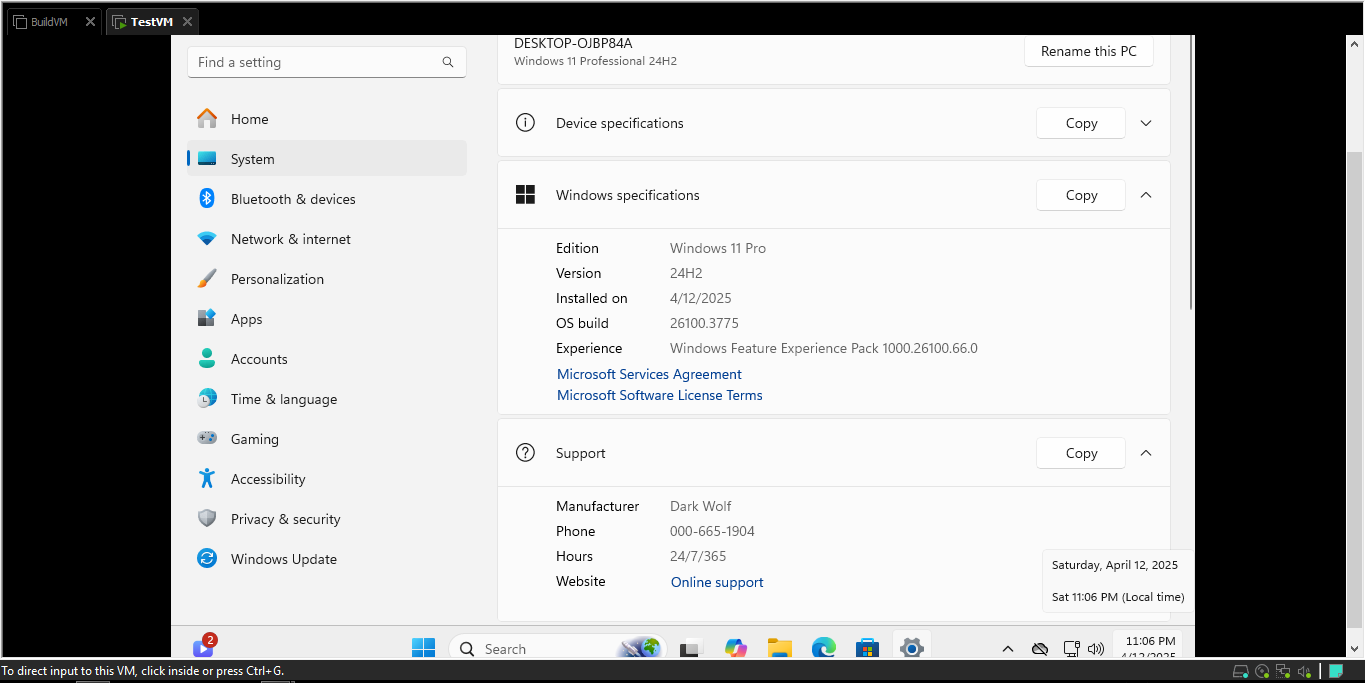Select System in the settings sidebar

point(327,159)
